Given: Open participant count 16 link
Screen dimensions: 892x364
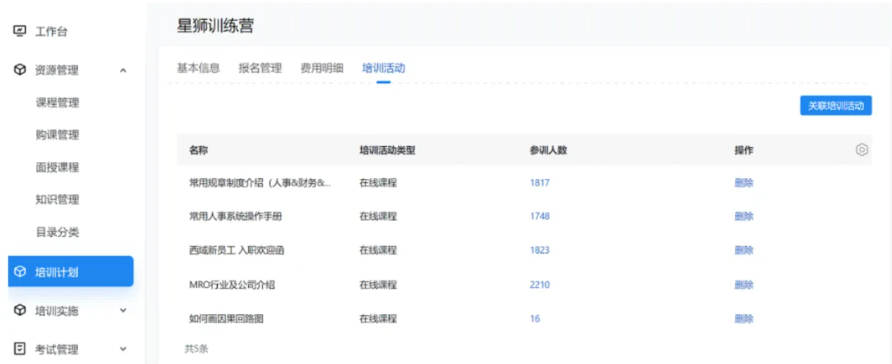Looking at the screenshot, I should (x=535, y=318).
